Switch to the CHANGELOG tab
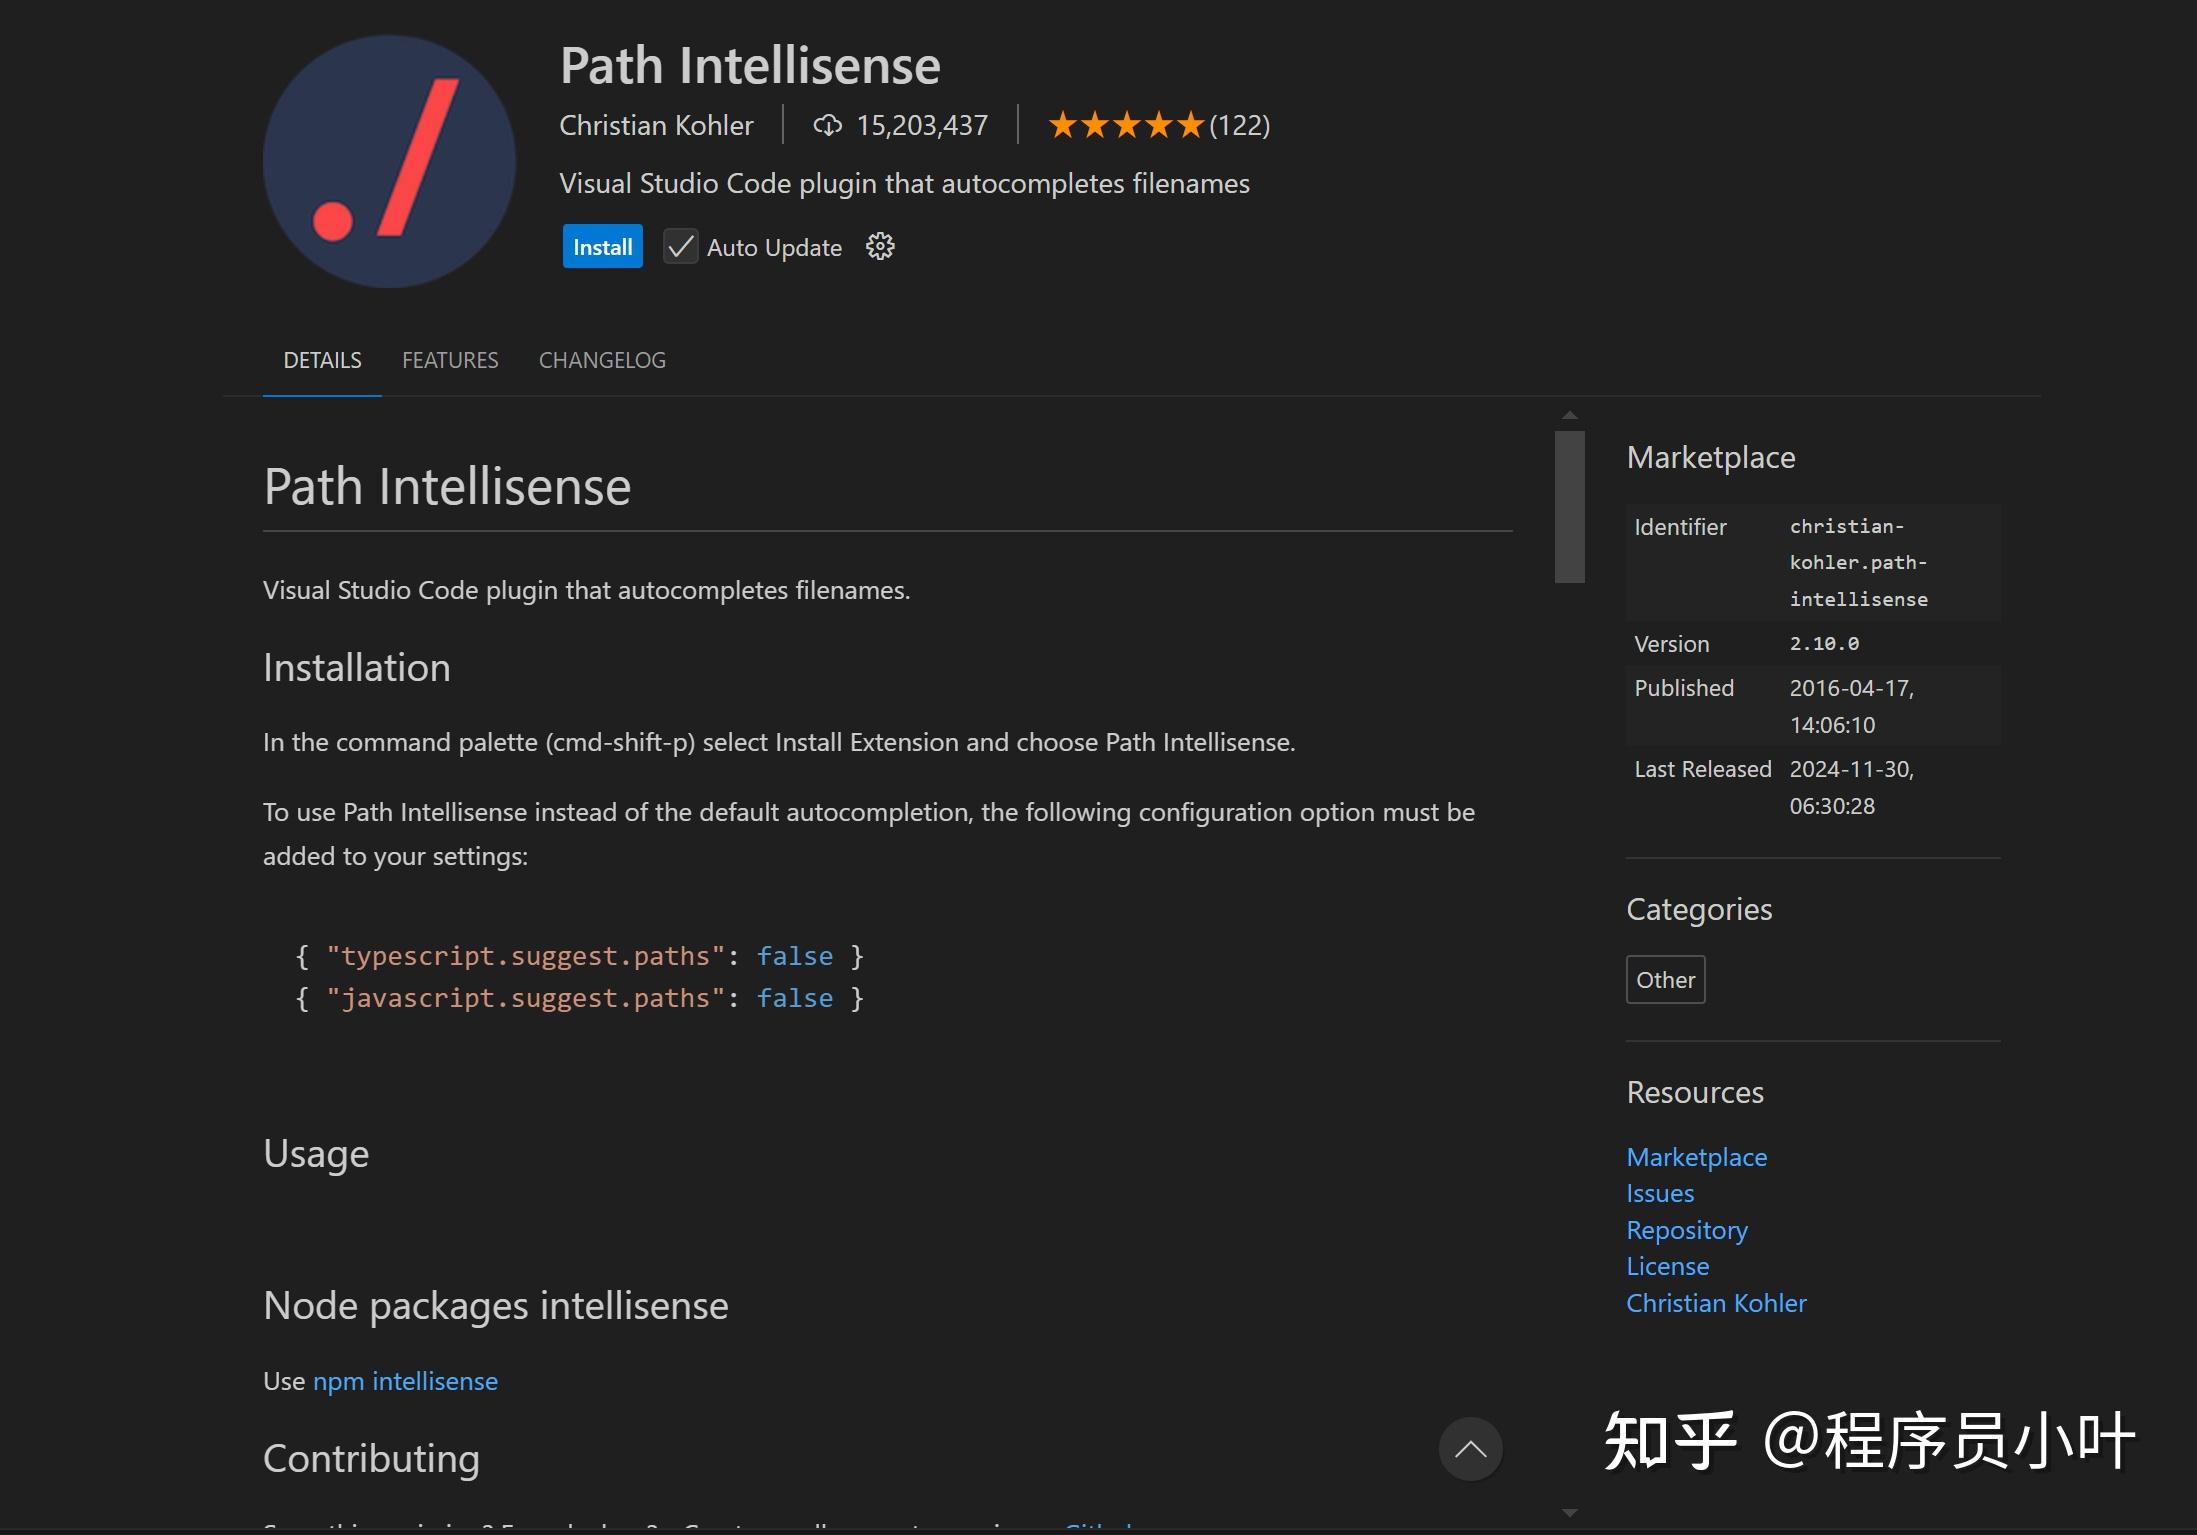This screenshot has height=1535, width=2197. coord(601,360)
